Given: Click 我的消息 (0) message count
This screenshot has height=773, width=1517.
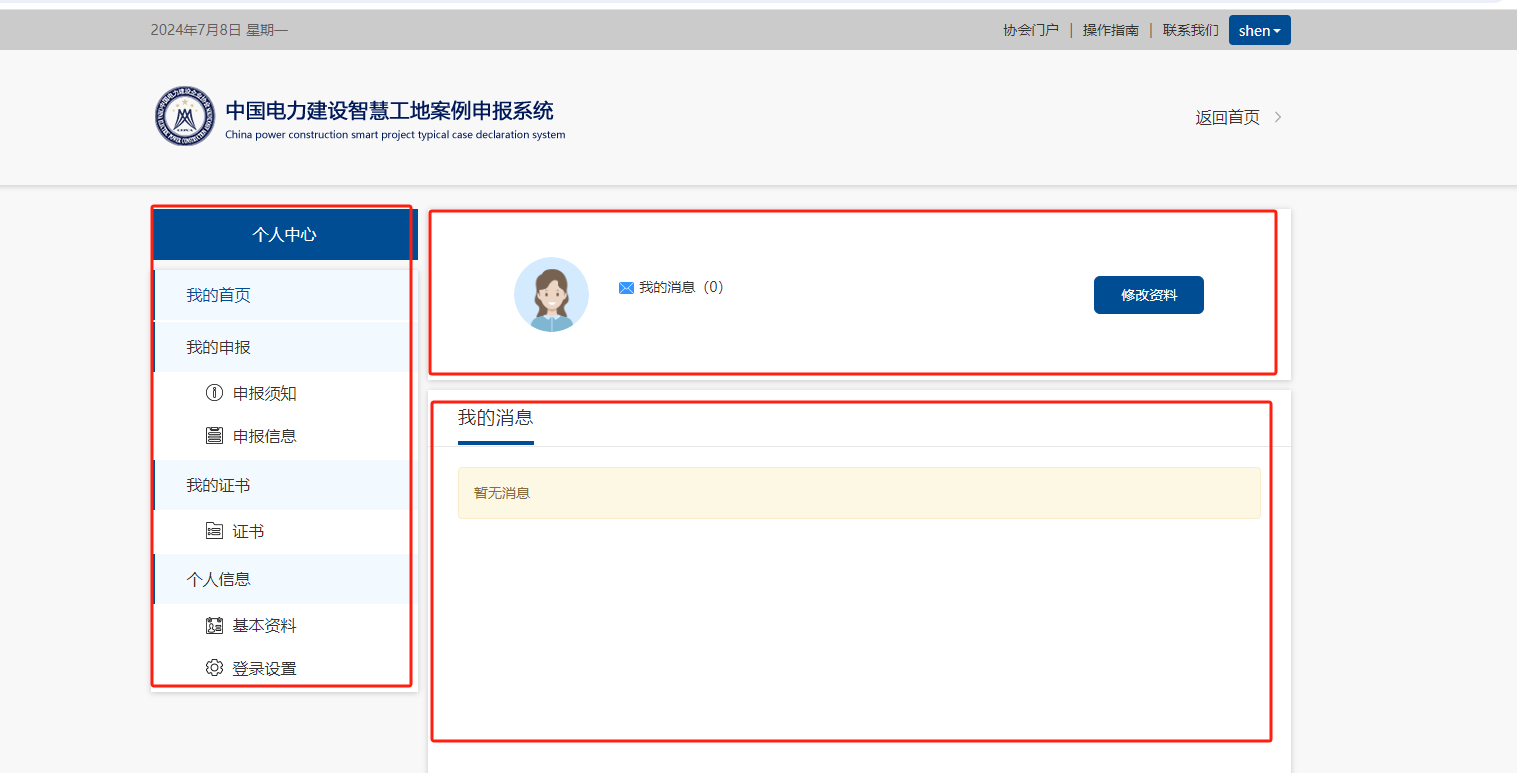Looking at the screenshot, I should [681, 287].
